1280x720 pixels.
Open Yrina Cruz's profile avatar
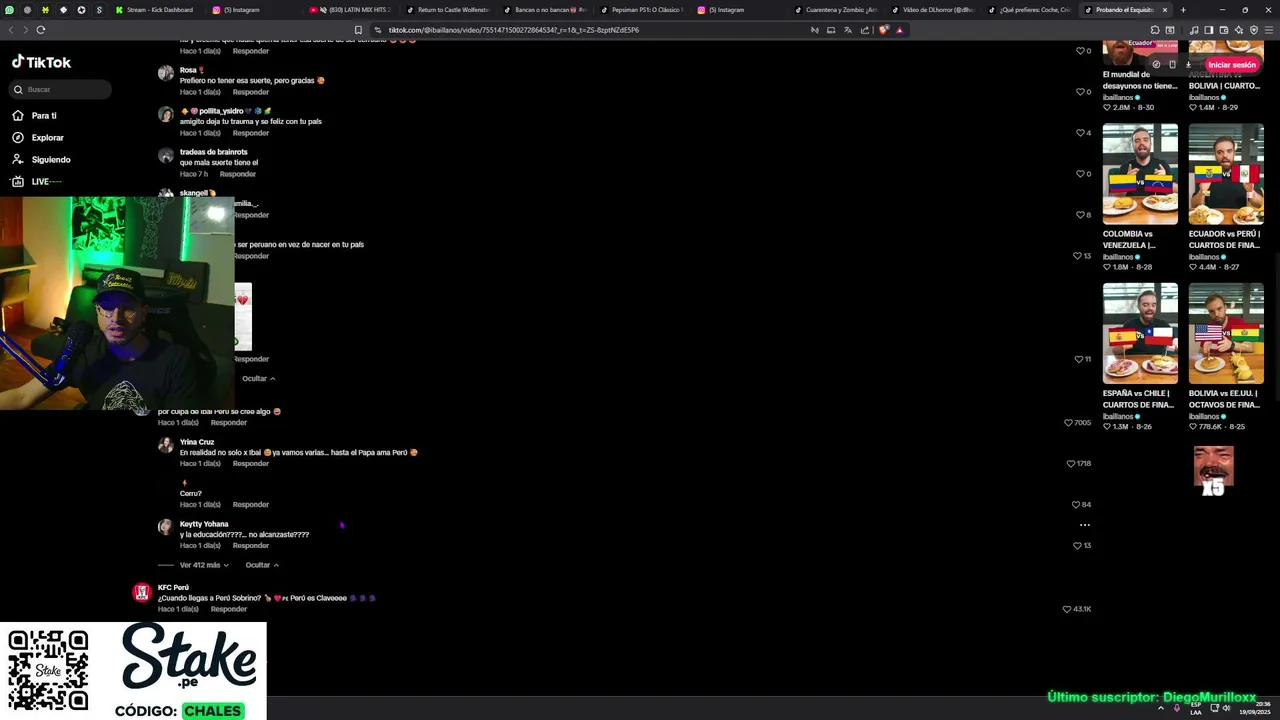tap(165, 445)
